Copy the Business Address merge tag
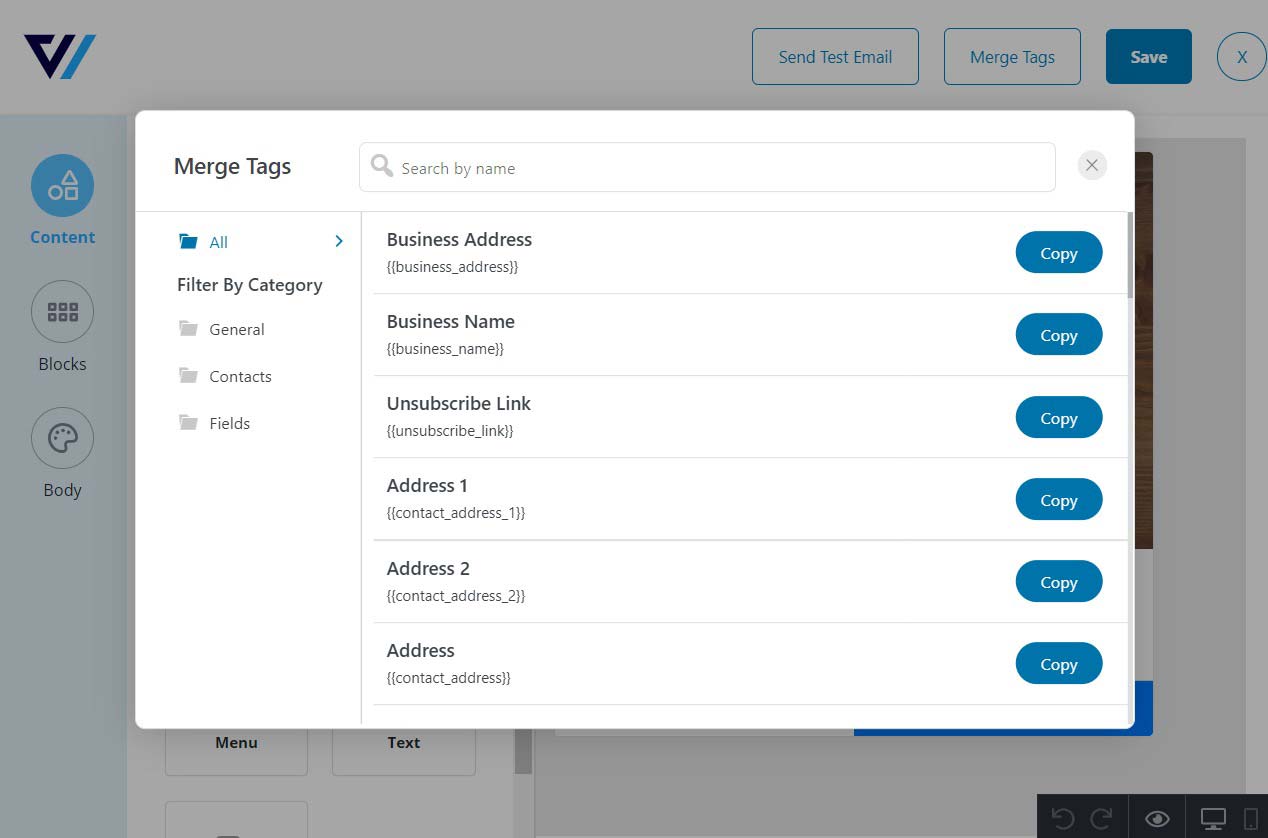Viewport: 1268px width, 838px height. (1058, 252)
